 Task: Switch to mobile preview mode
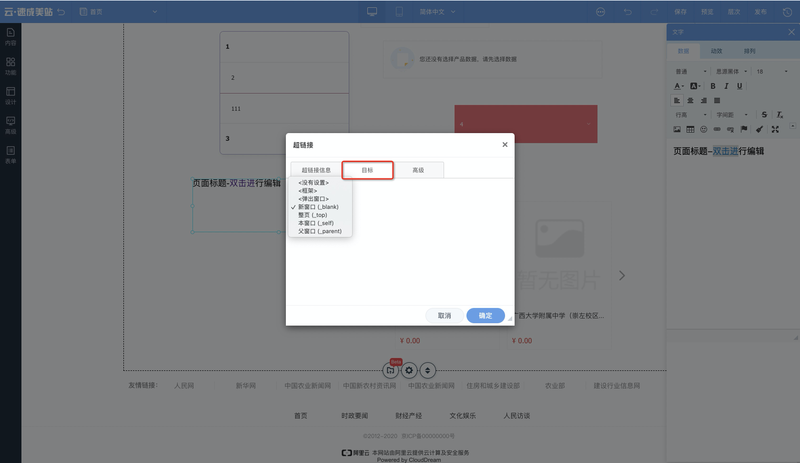click(x=399, y=12)
